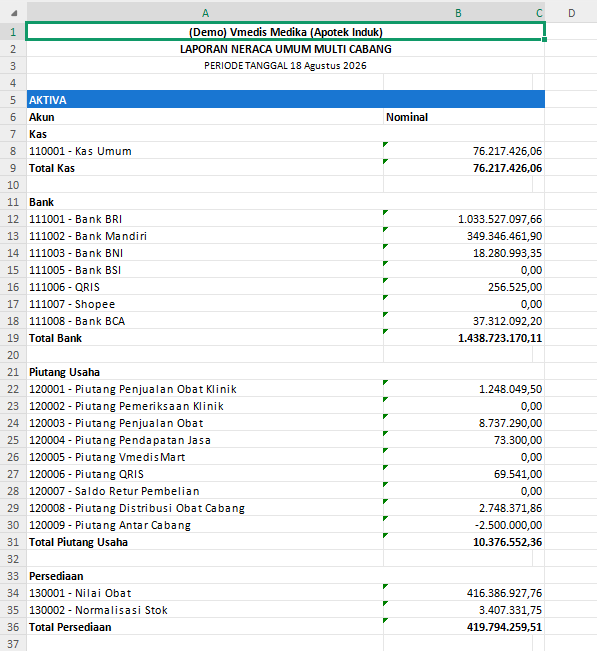Select the Bank BRI nominal value
The width and height of the screenshot is (597, 651).
tap(463, 219)
